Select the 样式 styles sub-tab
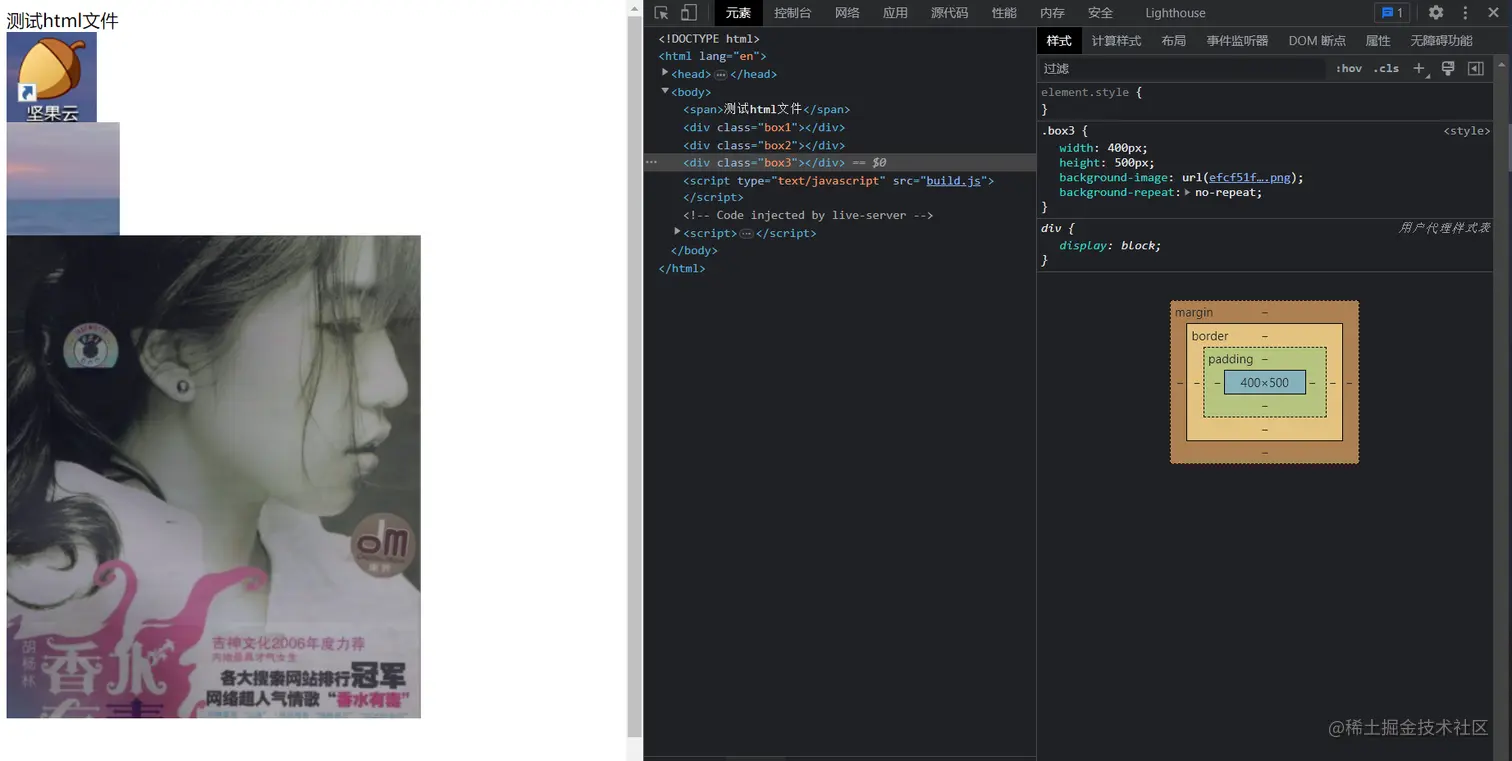This screenshot has height=761, width=1512. (x=1059, y=41)
